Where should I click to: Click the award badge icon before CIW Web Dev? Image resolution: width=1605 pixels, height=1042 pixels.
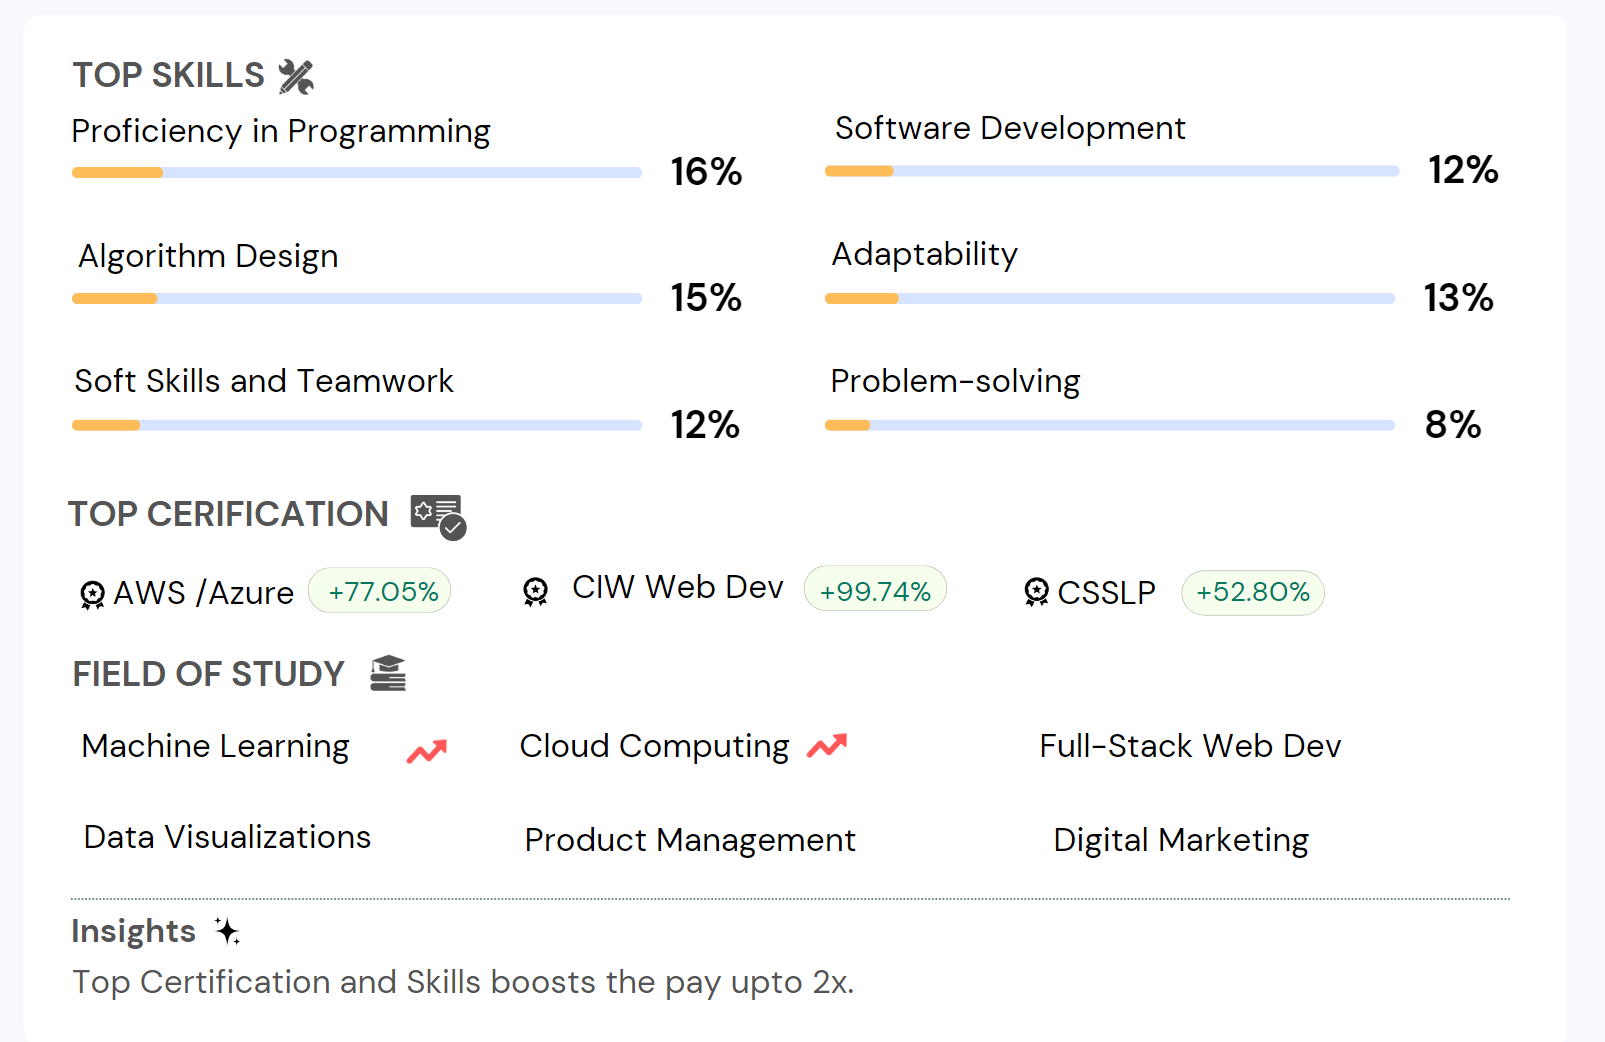click(536, 591)
